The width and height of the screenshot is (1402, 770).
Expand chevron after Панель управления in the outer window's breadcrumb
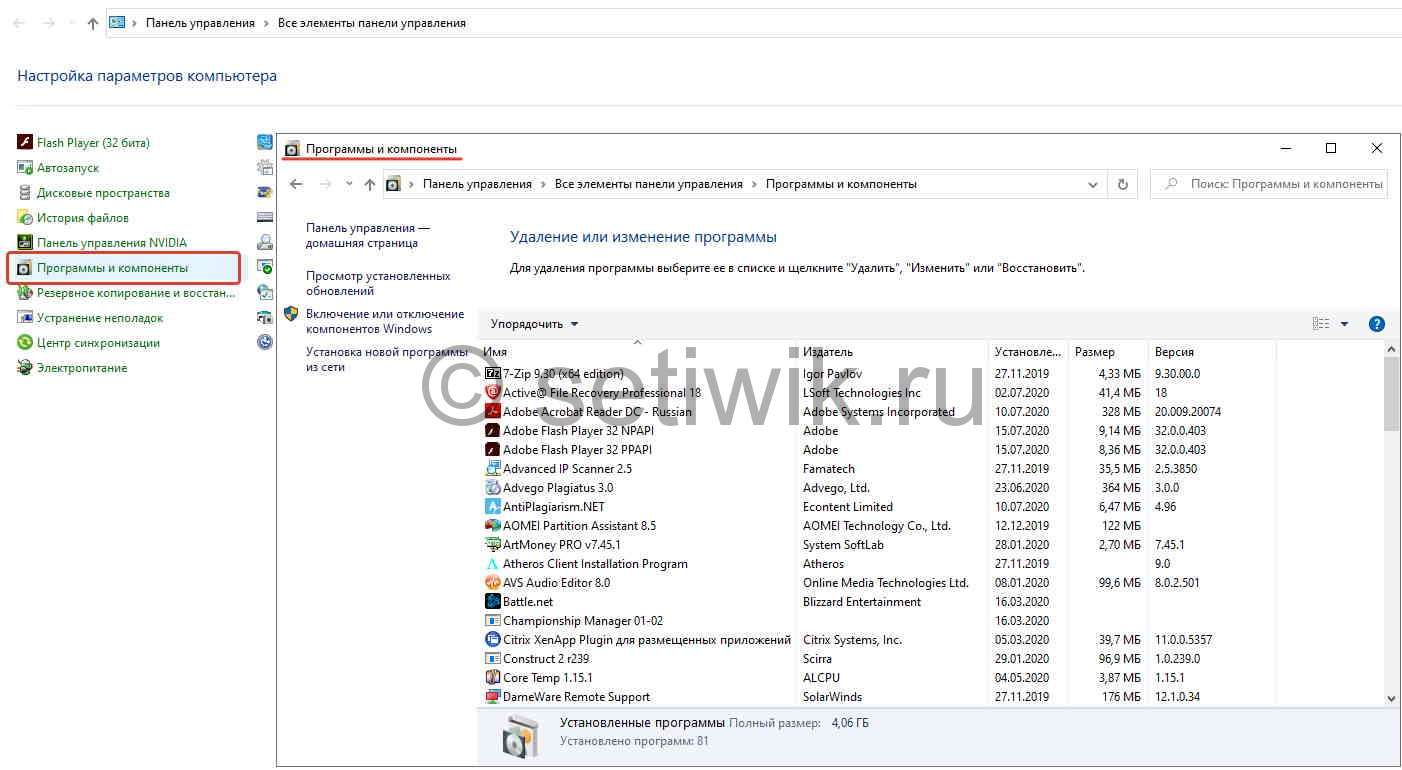(x=266, y=23)
